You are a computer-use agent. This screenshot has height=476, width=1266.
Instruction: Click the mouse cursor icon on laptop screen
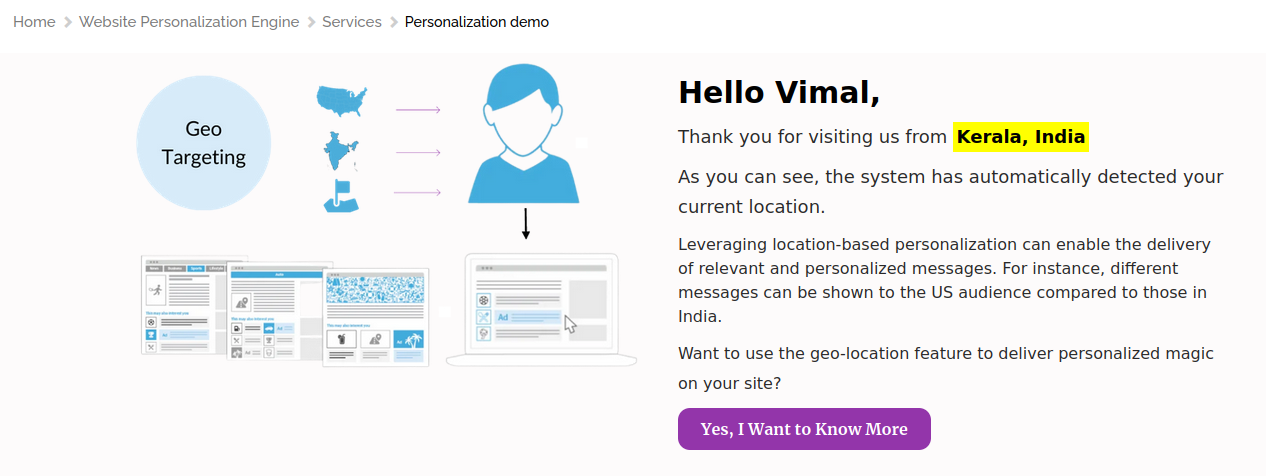(x=570, y=323)
